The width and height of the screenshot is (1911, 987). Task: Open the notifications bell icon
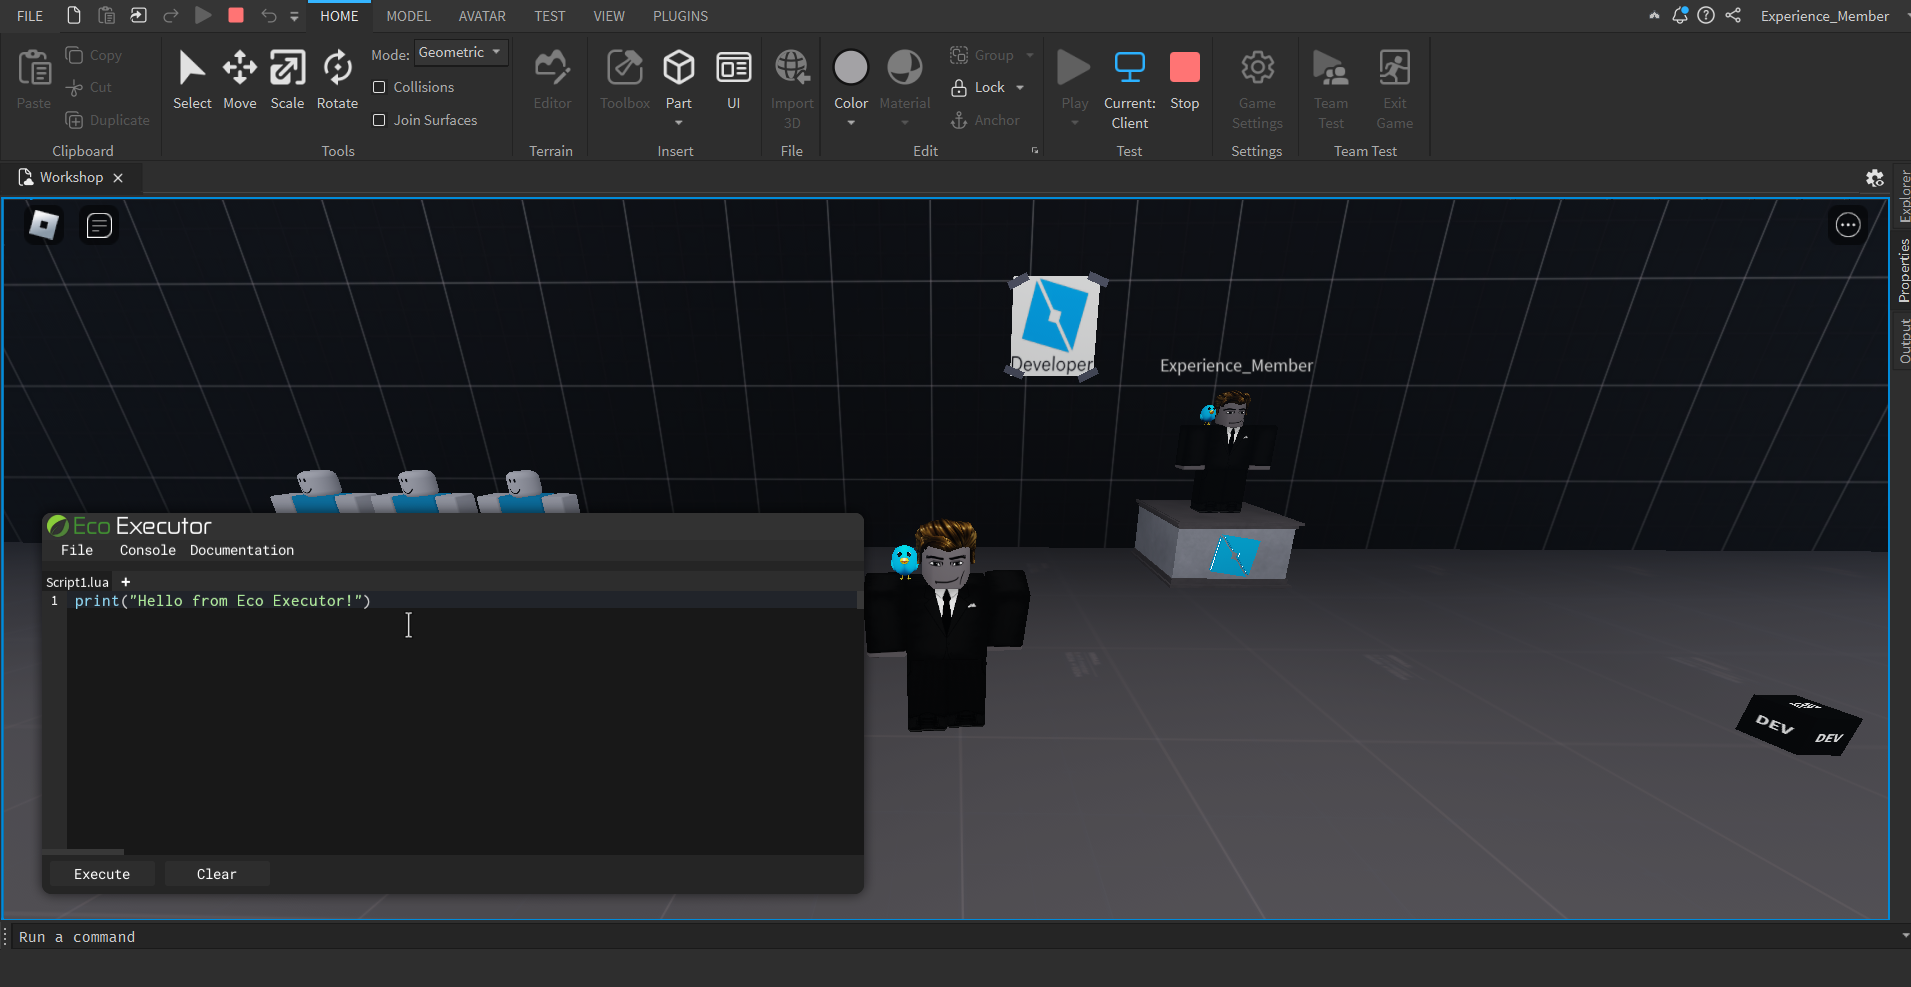coord(1680,15)
